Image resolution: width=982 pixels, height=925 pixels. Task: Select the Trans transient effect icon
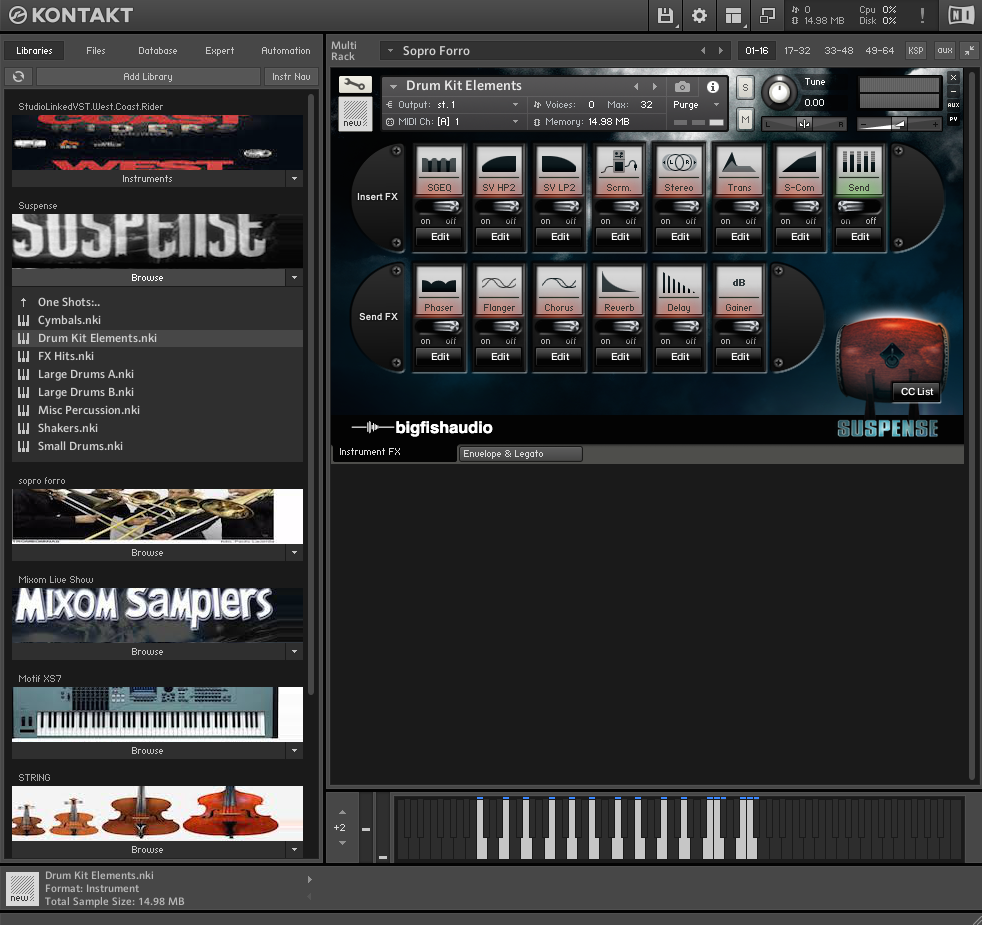(739, 170)
